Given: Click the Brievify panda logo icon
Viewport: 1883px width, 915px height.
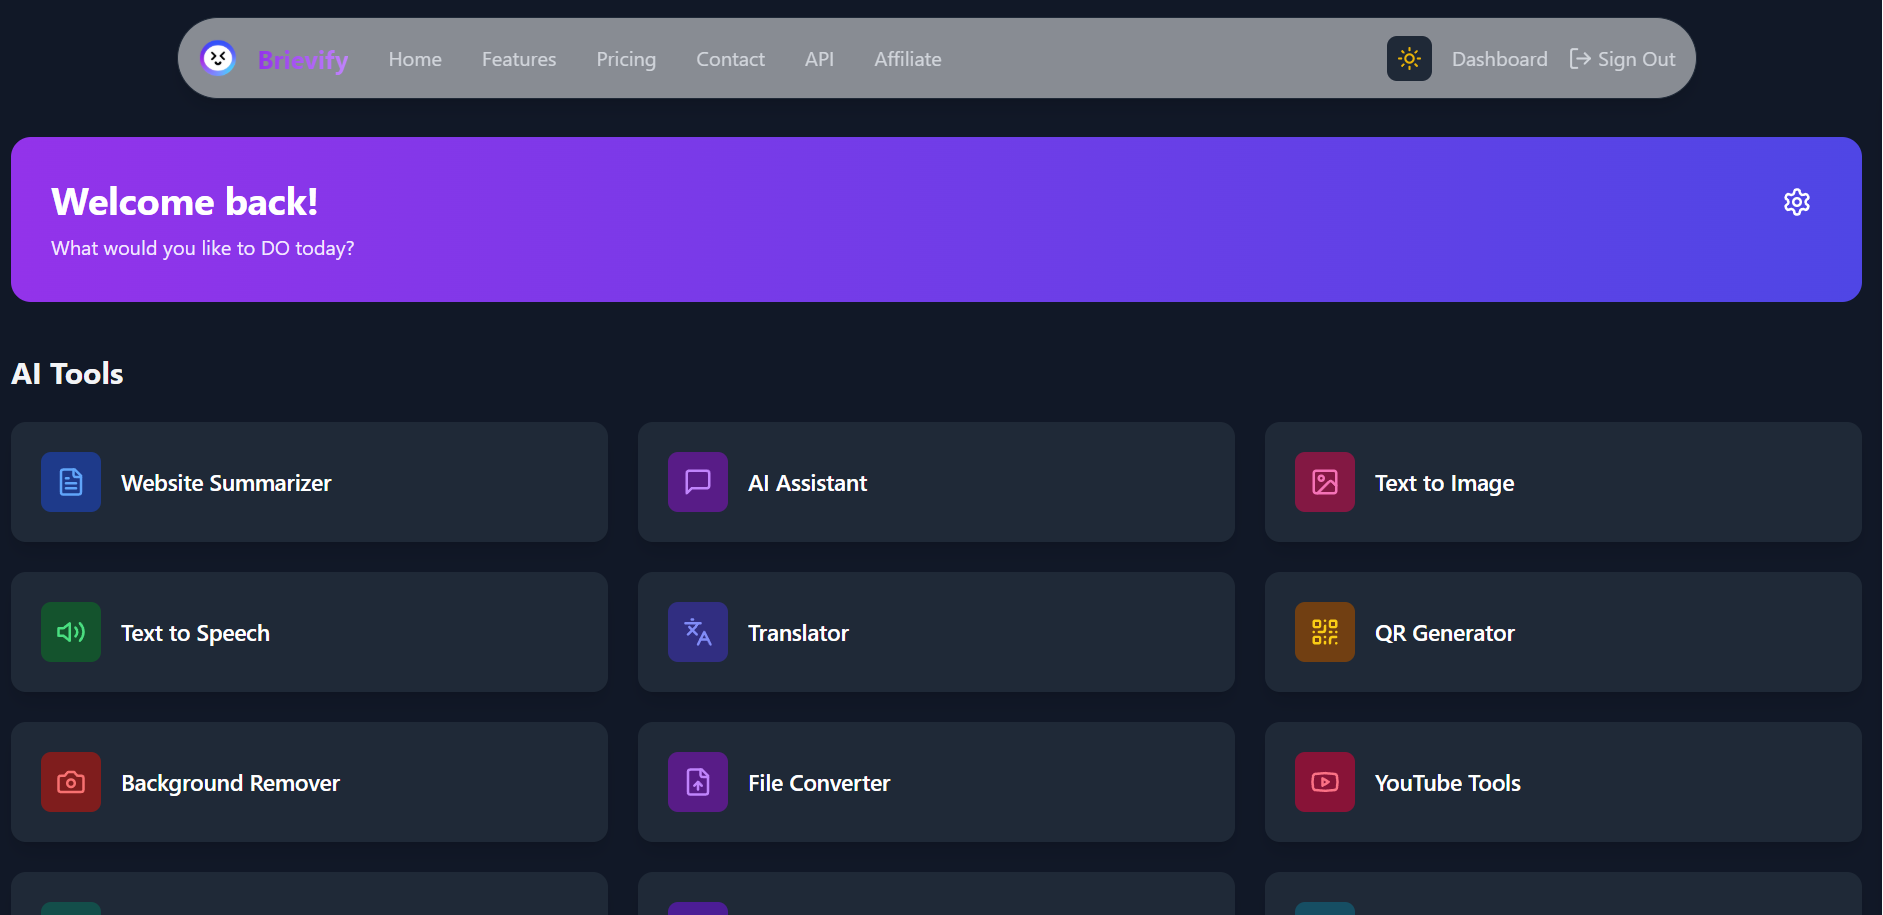Looking at the screenshot, I should click(217, 58).
